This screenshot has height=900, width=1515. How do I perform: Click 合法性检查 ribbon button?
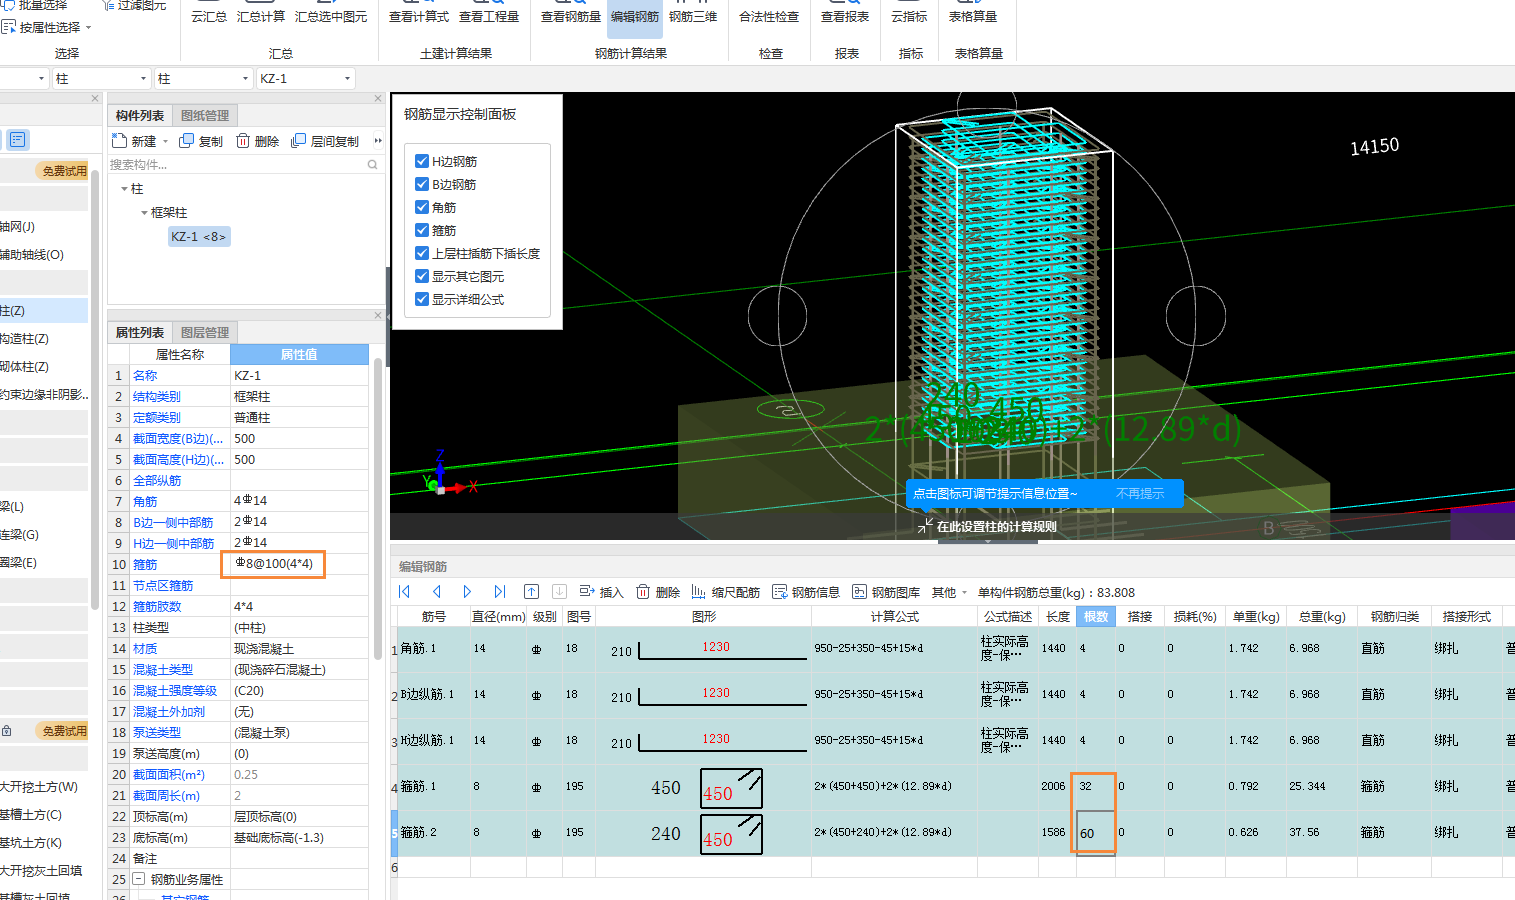click(769, 12)
